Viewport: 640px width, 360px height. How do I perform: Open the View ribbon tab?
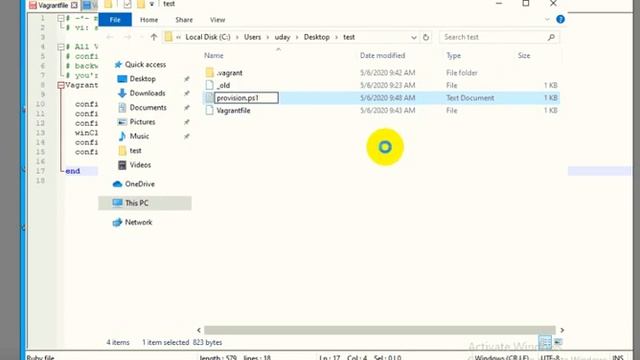(218, 20)
